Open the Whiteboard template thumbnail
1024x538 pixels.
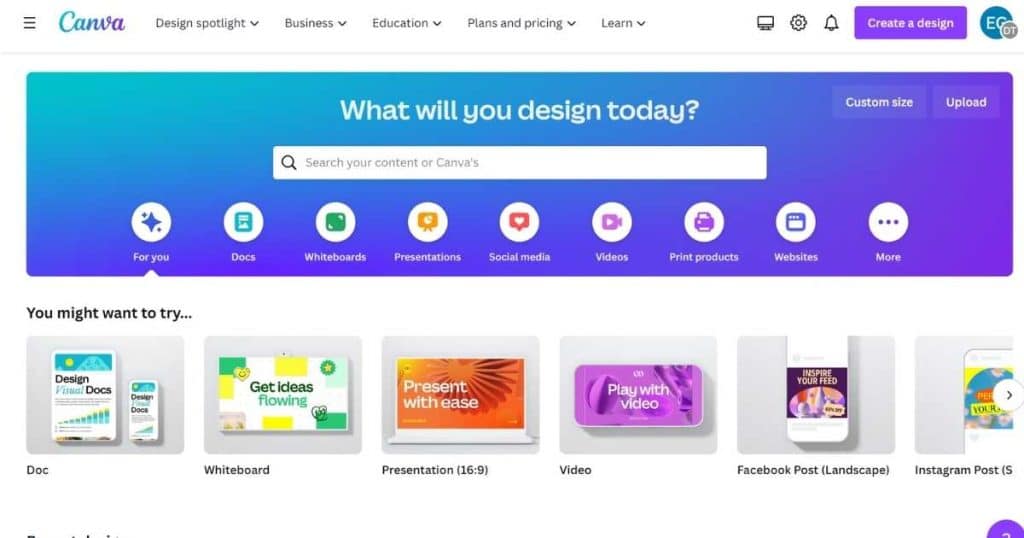283,395
